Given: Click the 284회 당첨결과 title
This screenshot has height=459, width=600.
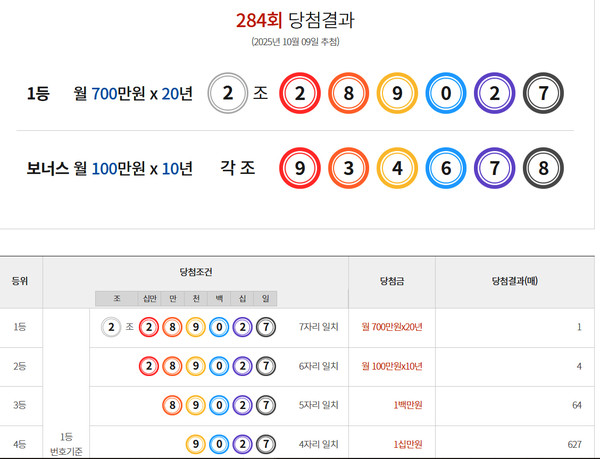Looking at the screenshot, I should (x=295, y=20).
